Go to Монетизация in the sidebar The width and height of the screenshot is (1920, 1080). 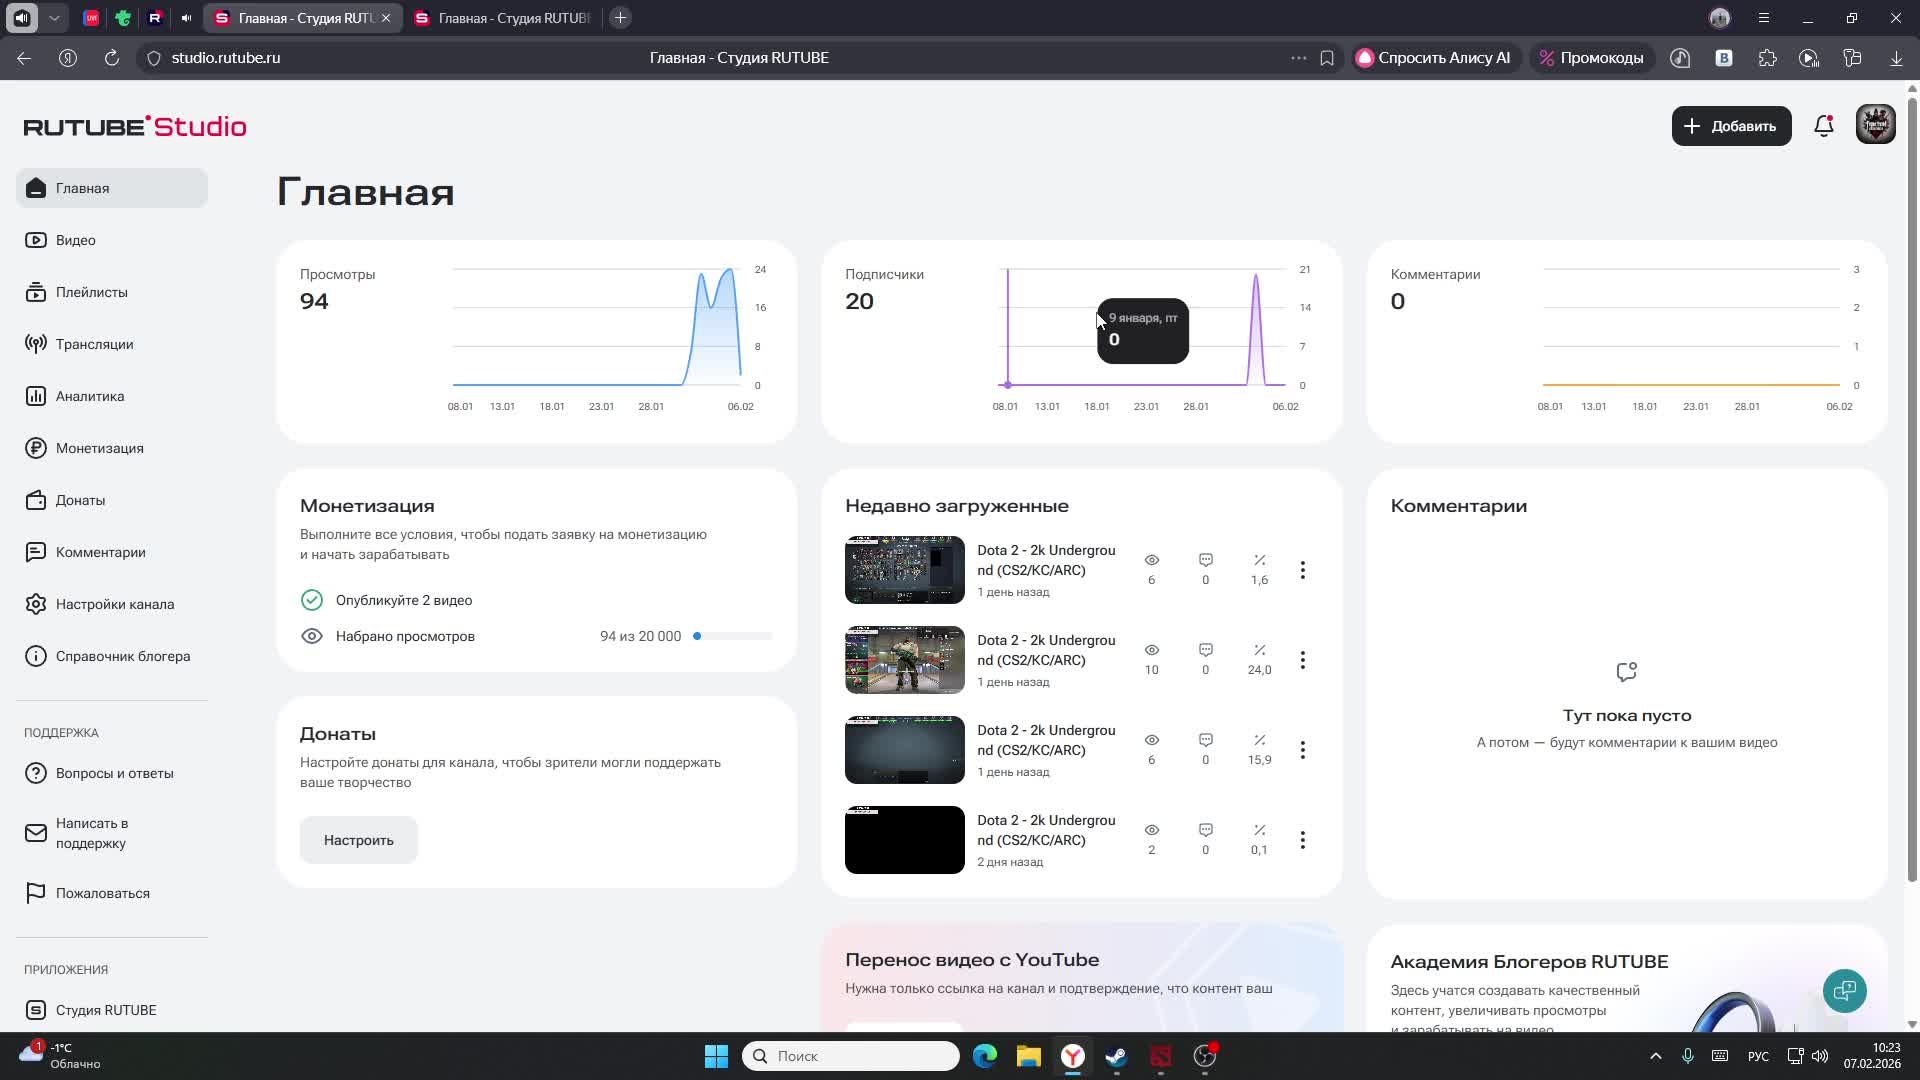pos(99,448)
